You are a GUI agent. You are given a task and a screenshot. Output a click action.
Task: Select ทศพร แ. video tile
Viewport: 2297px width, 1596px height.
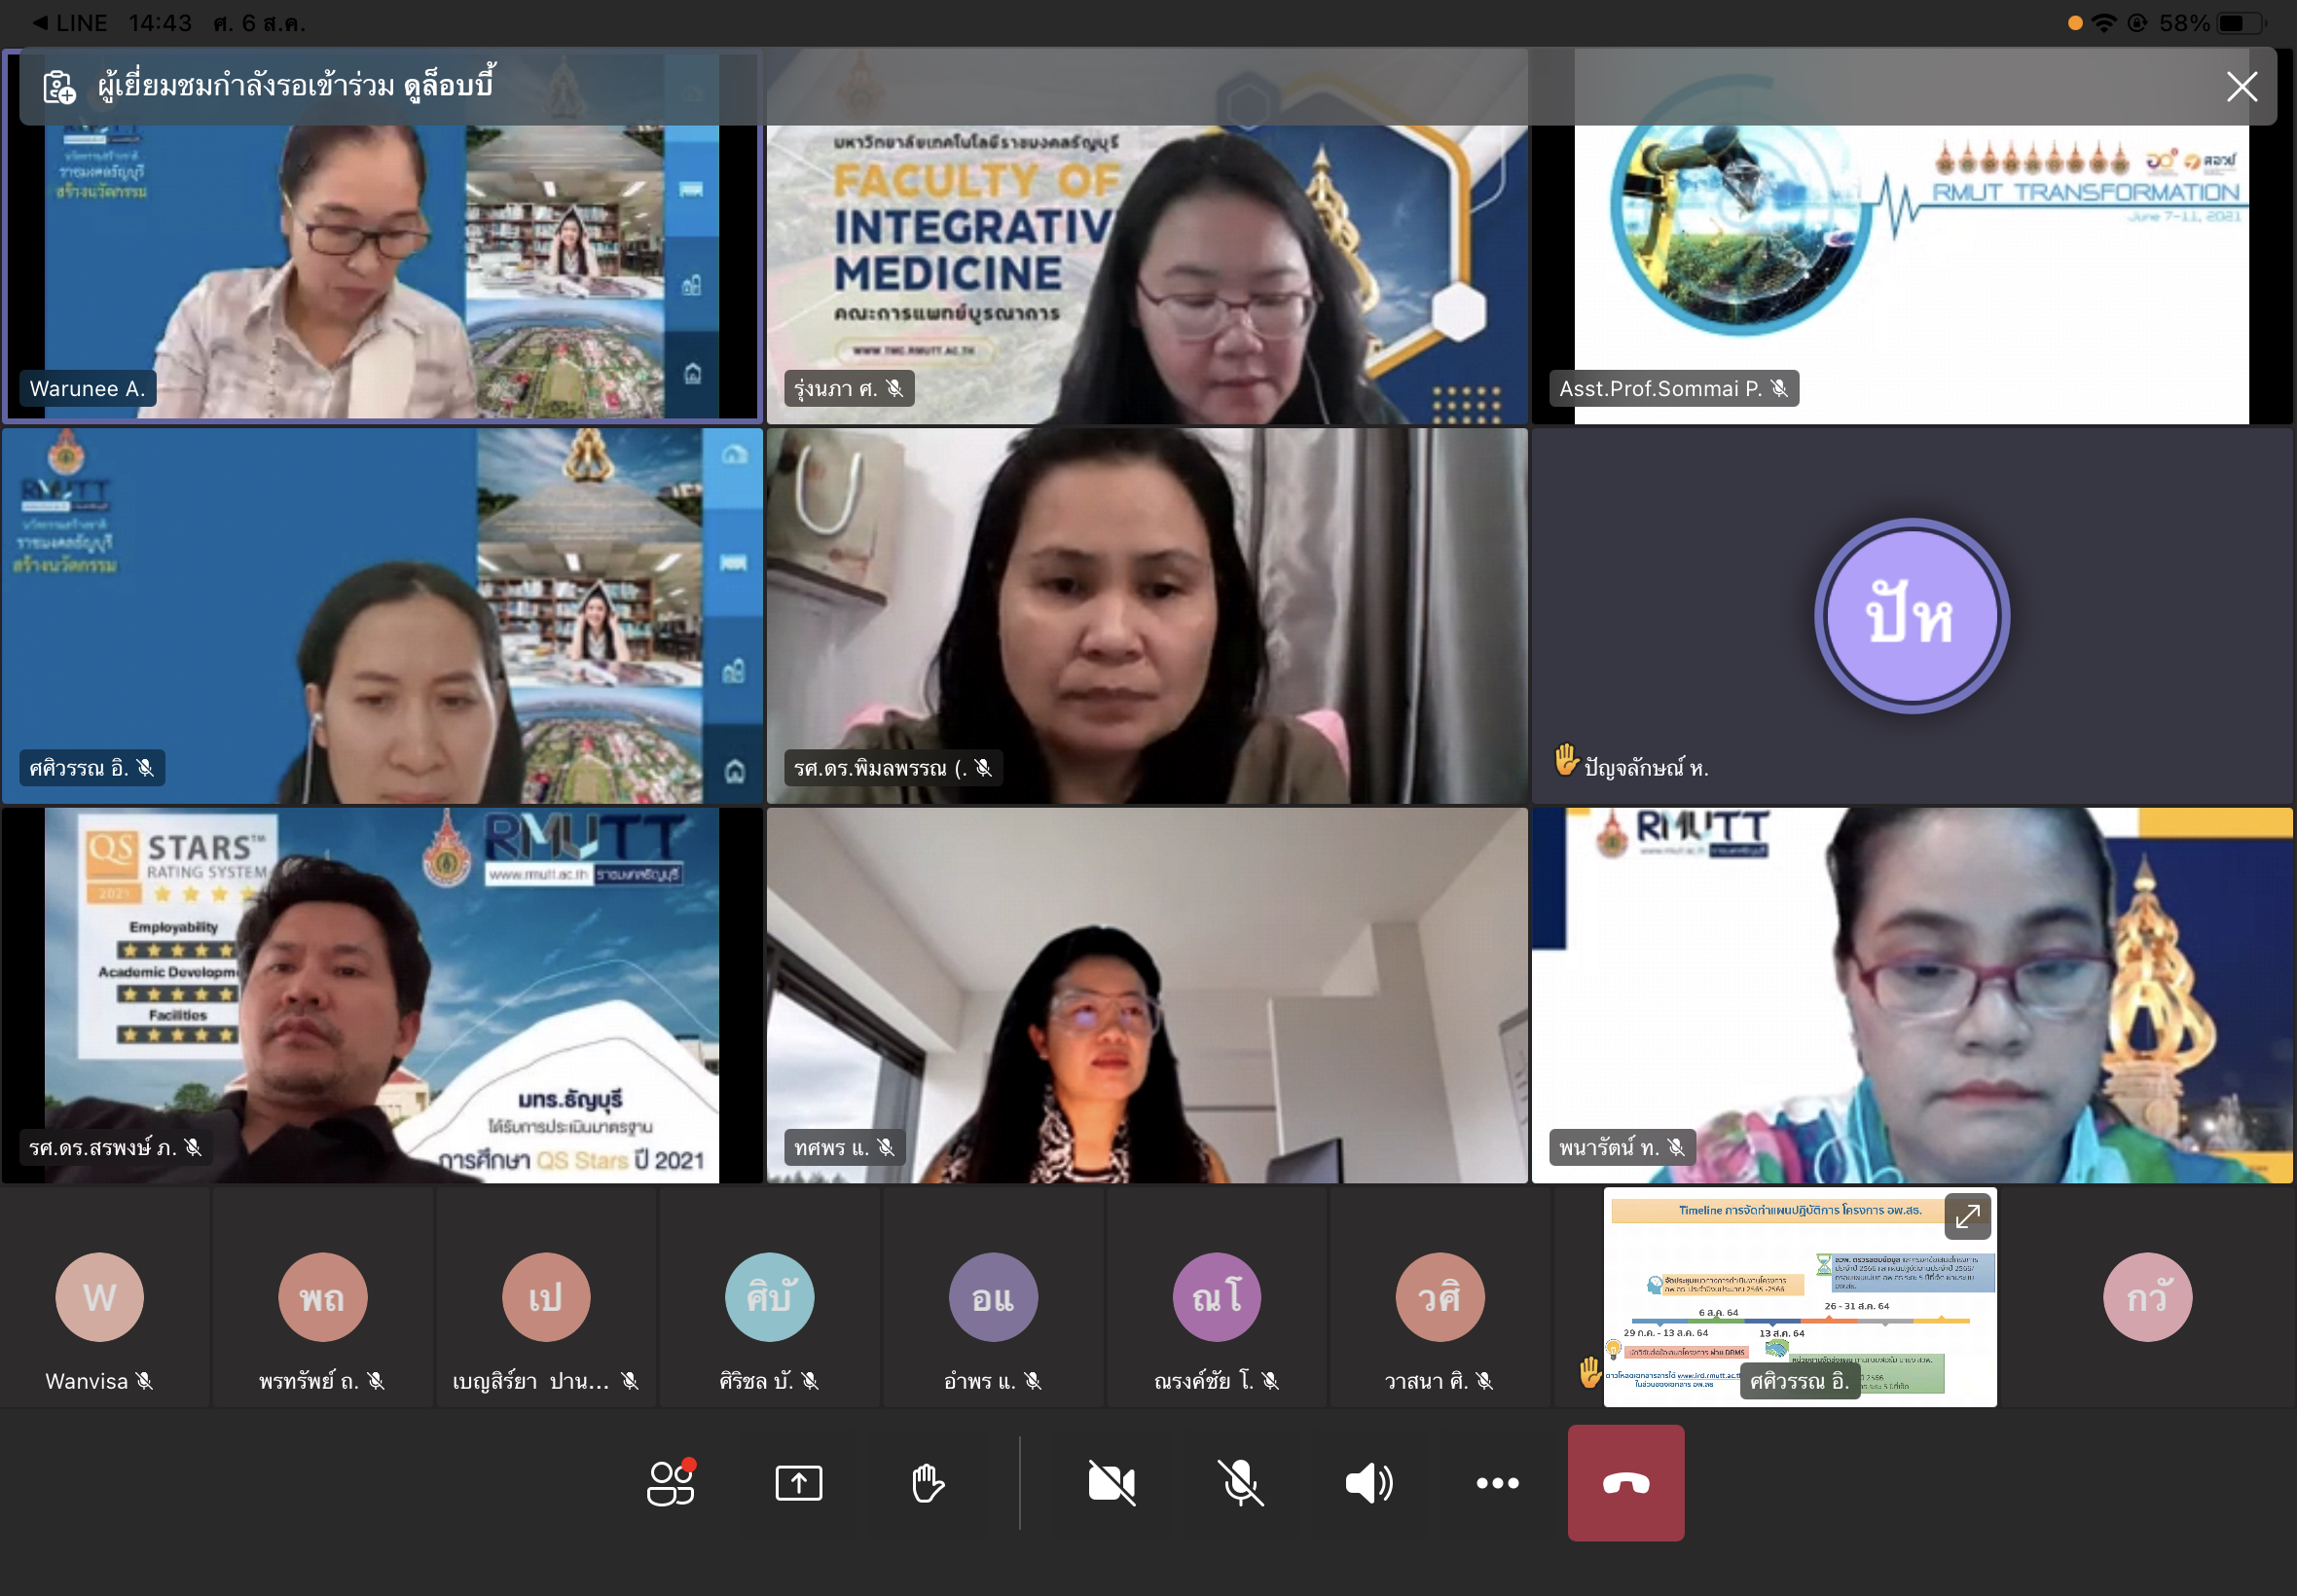1147,995
